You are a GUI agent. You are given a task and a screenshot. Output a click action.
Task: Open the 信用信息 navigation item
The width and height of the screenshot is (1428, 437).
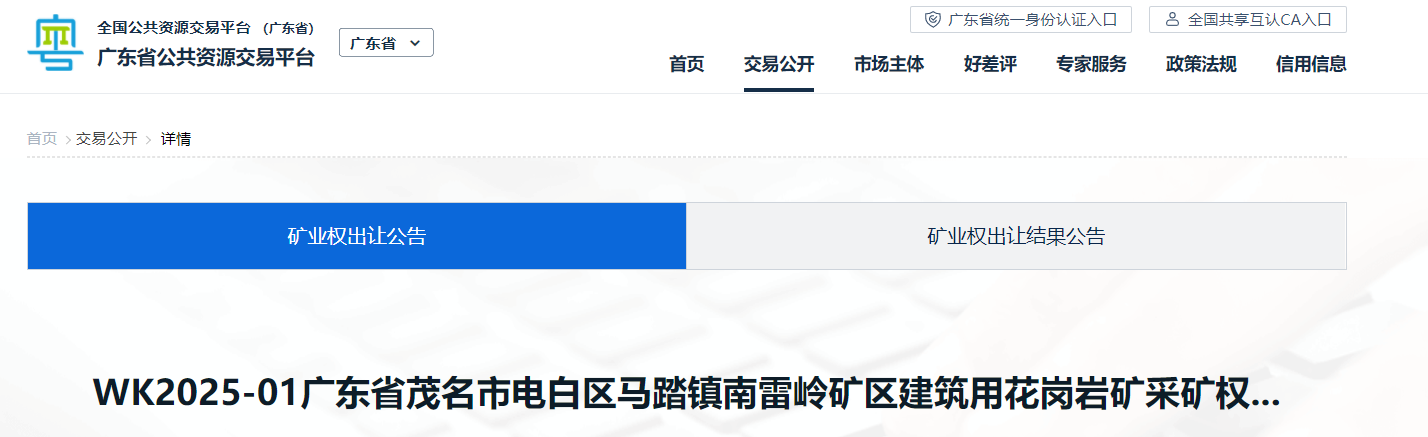coord(1311,64)
